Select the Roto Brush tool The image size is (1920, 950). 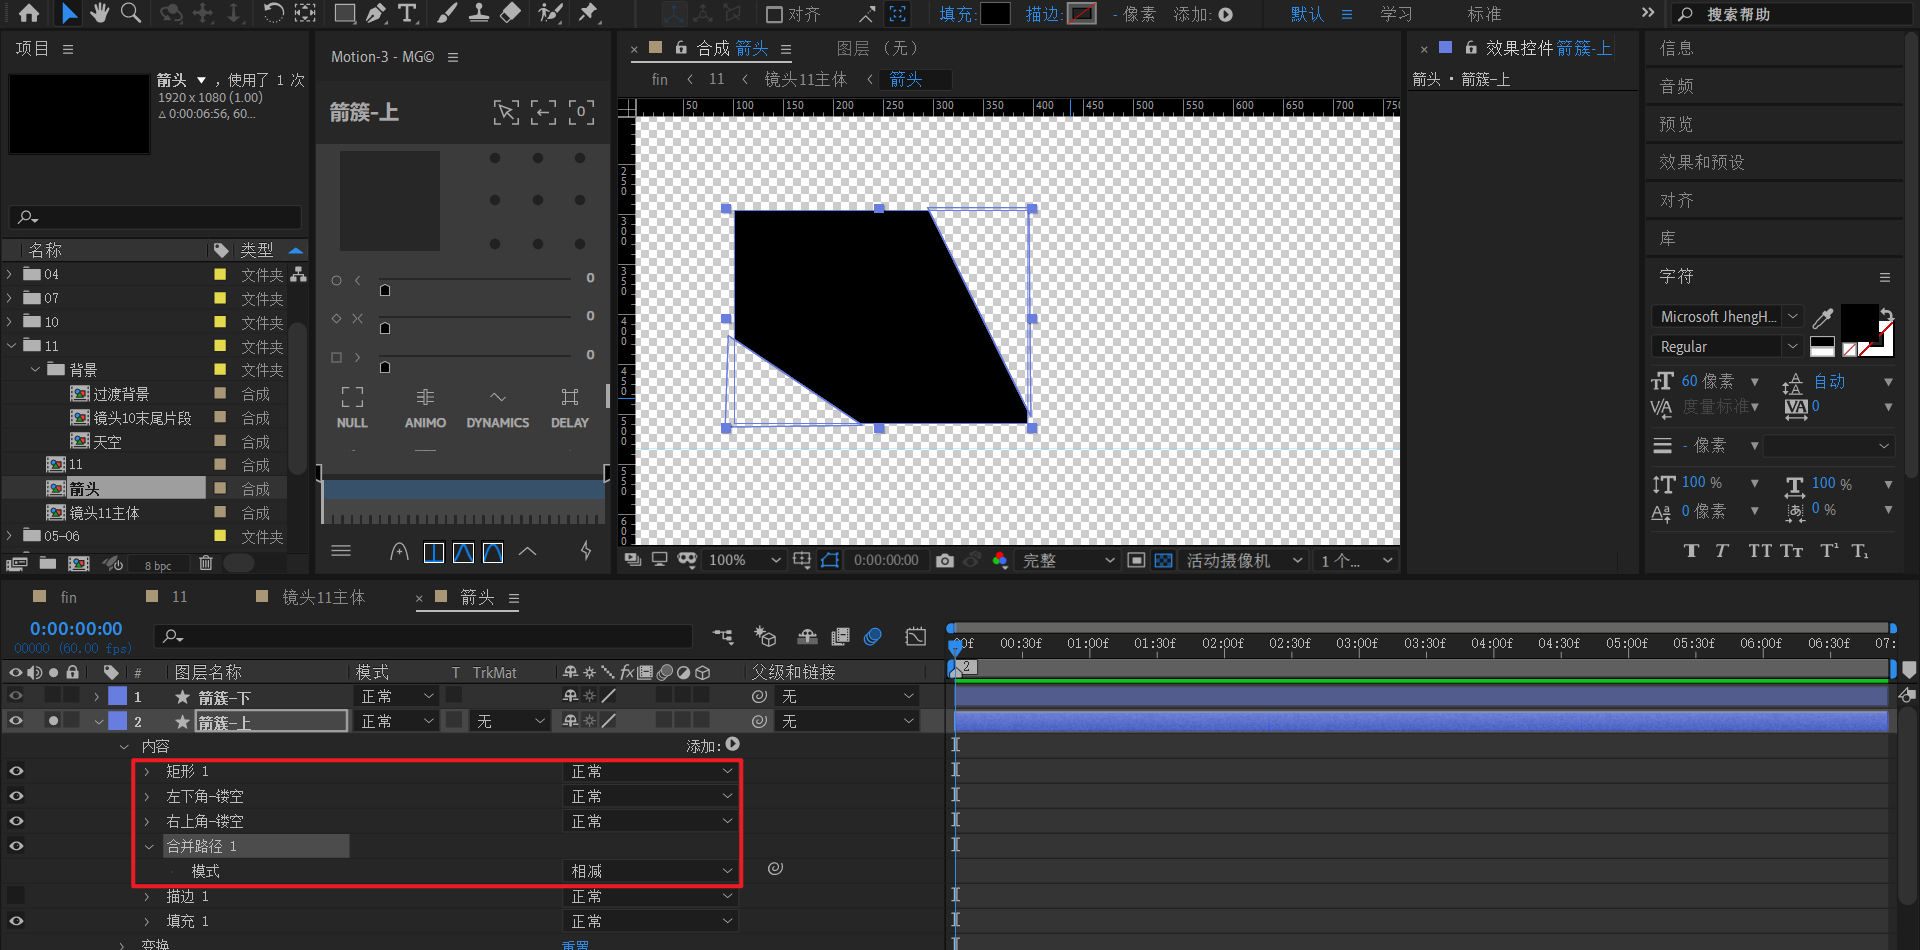(x=550, y=13)
